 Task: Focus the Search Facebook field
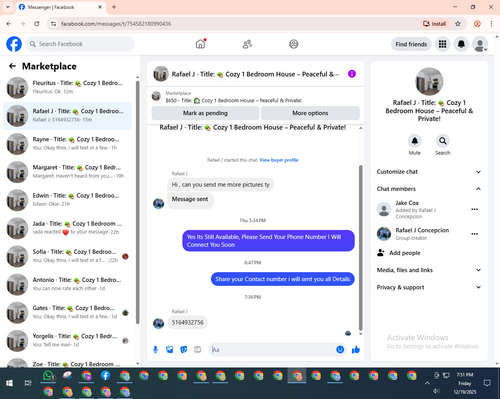tap(80, 44)
